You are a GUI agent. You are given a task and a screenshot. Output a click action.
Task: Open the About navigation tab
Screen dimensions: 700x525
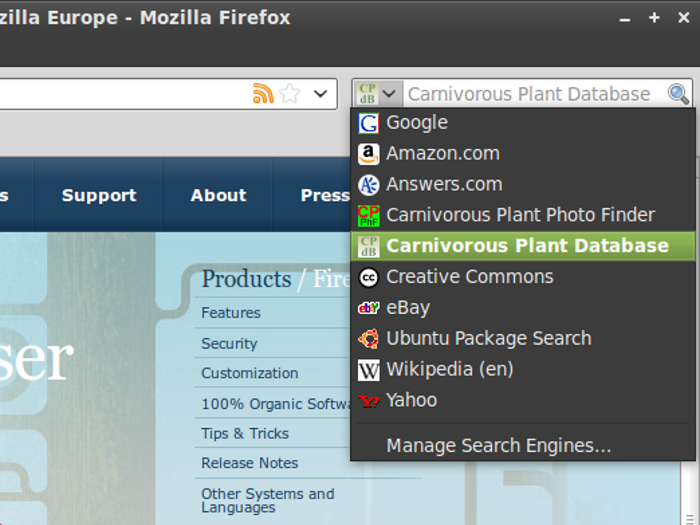click(218, 195)
